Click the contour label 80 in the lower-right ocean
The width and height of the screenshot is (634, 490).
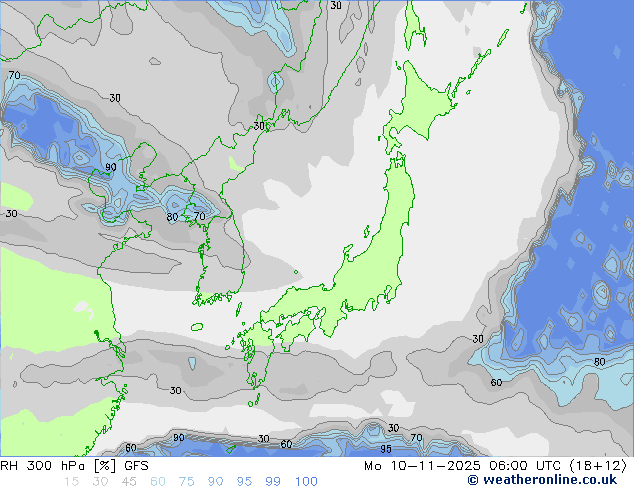click(600, 362)
